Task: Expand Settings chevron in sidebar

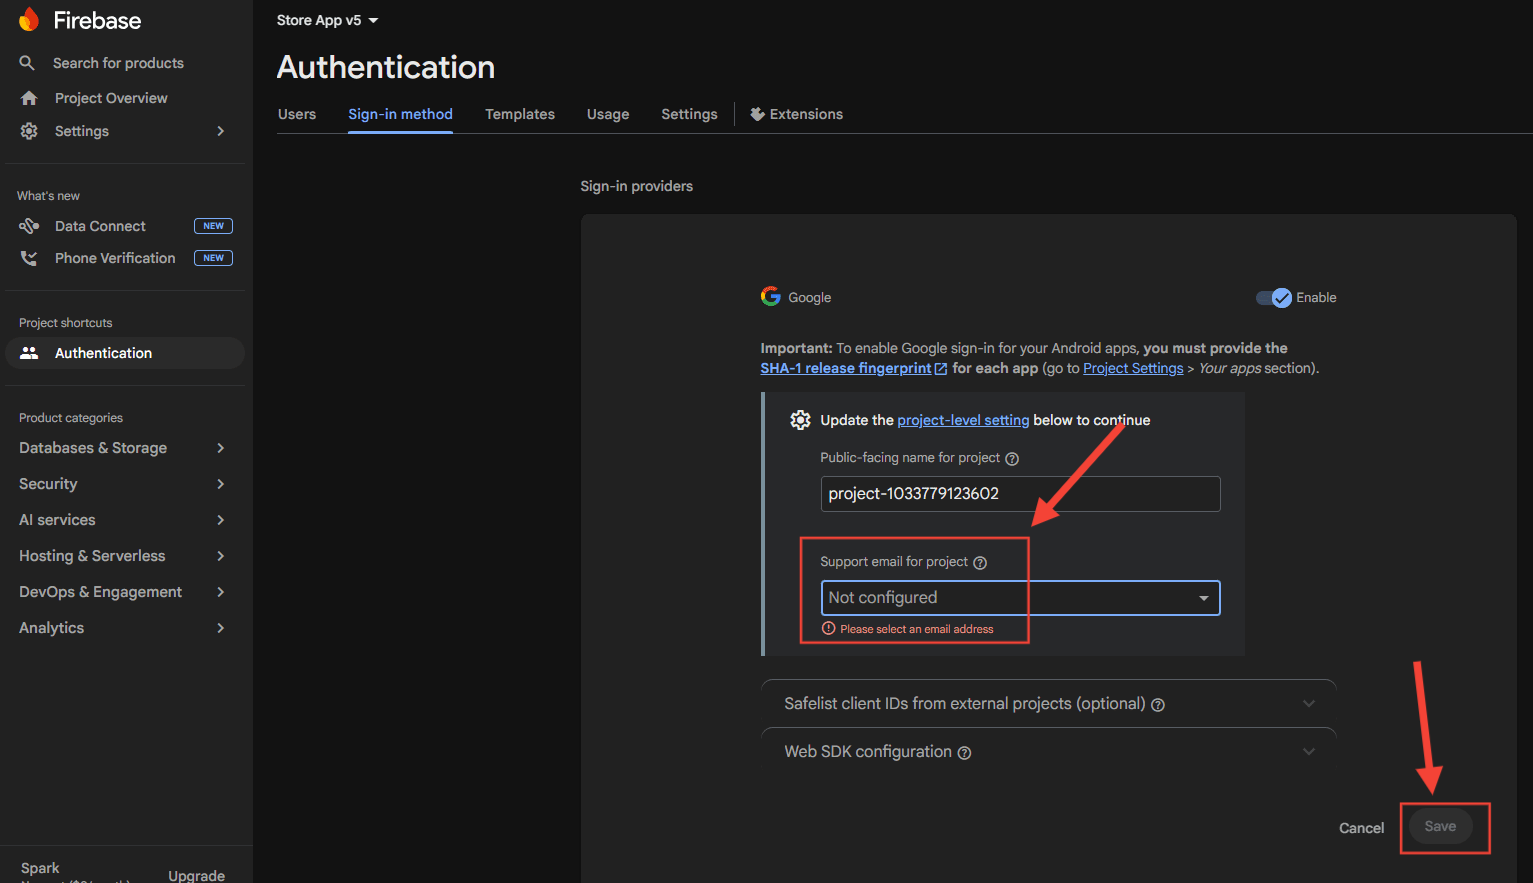Action: (x=221, y=131)
